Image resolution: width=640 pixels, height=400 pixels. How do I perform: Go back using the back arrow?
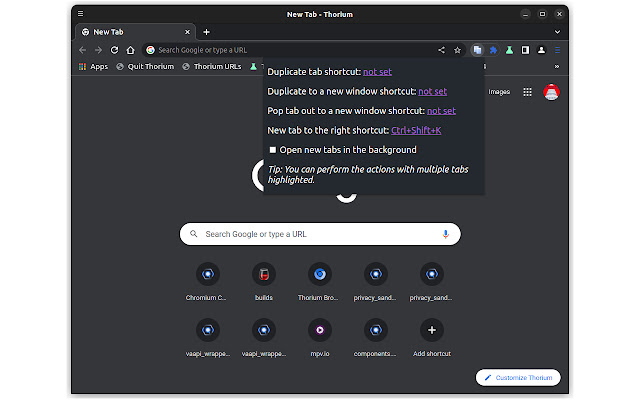point(82,50)
